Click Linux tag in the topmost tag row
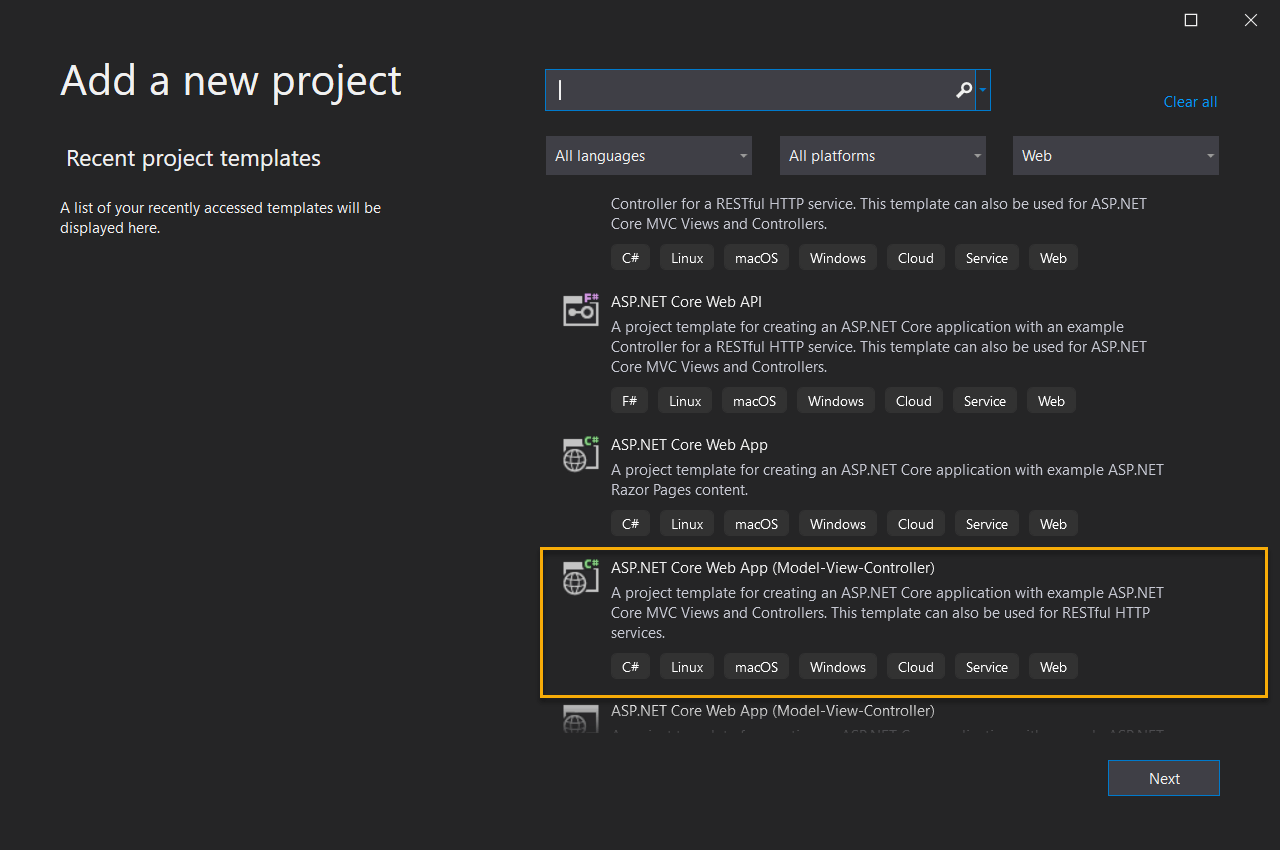Viewport: 1280px width, 850px height. pyautogui.click(x=687, y=258)
